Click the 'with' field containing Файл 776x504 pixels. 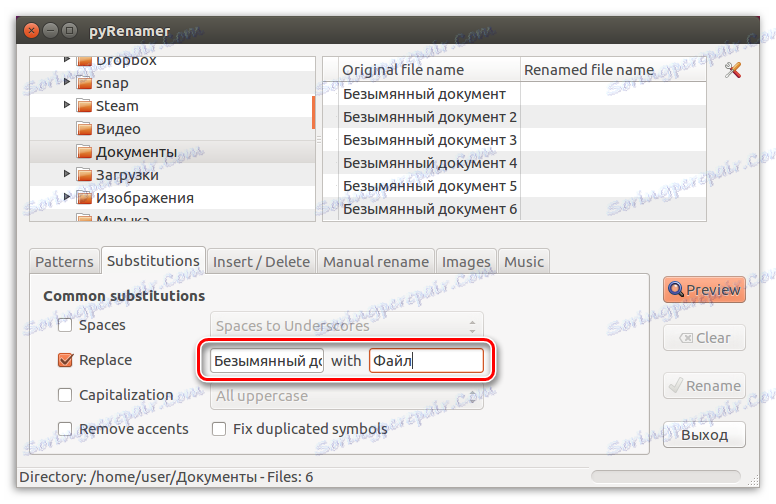click(x=426, y=360)
